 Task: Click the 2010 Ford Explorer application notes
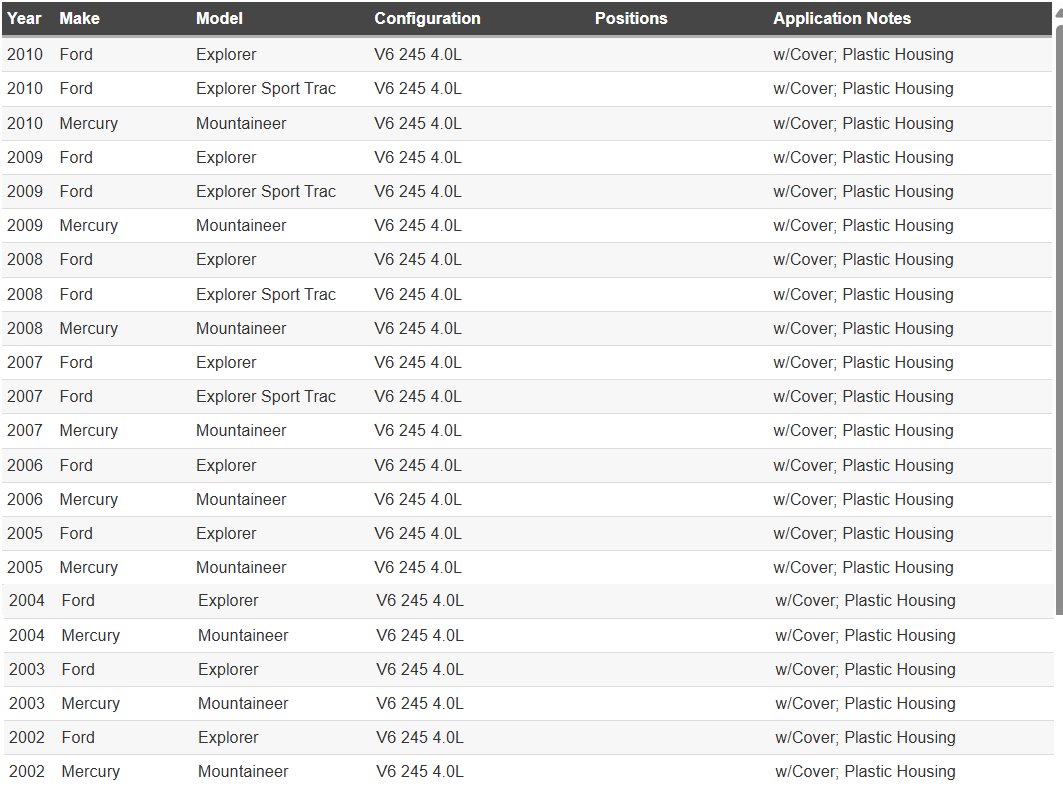tap(863, 55)
